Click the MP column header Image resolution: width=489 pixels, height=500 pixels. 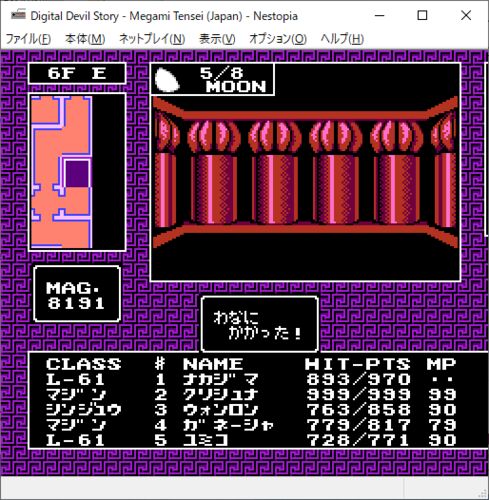pos(441,364)
